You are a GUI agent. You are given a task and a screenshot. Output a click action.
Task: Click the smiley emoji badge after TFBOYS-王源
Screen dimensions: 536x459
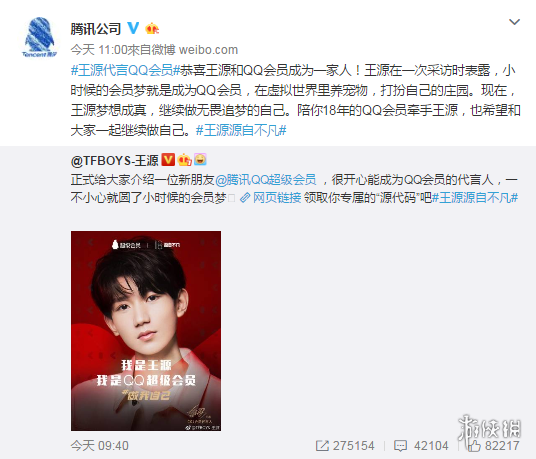click(x=200, y=159)
